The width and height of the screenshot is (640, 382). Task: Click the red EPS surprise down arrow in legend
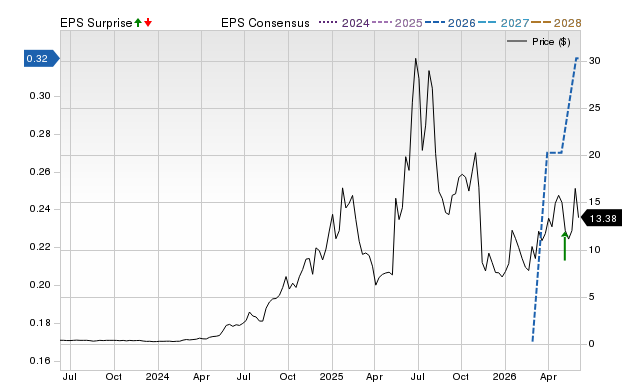point(148,23)
